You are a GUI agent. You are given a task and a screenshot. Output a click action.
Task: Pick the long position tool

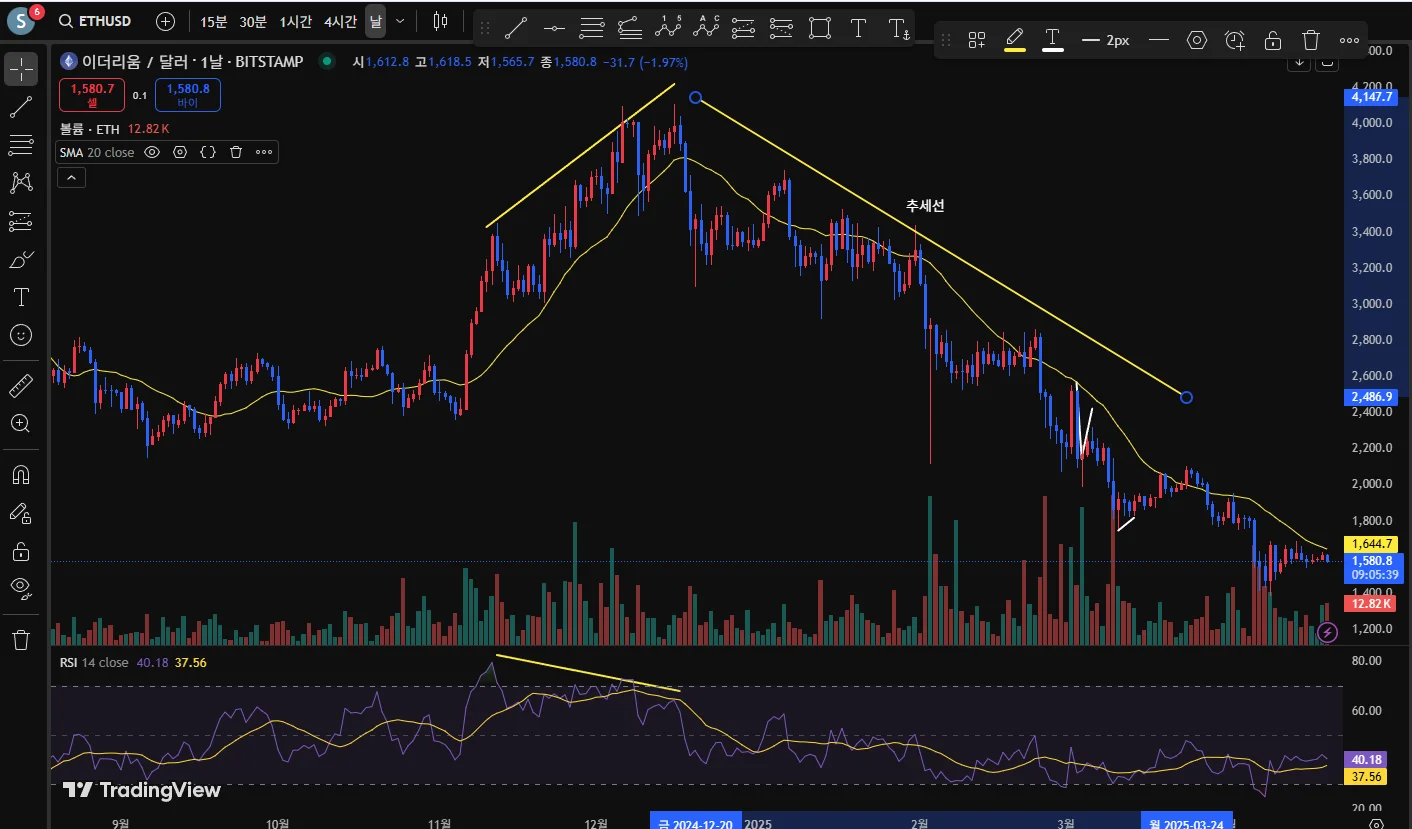point(743,28)
